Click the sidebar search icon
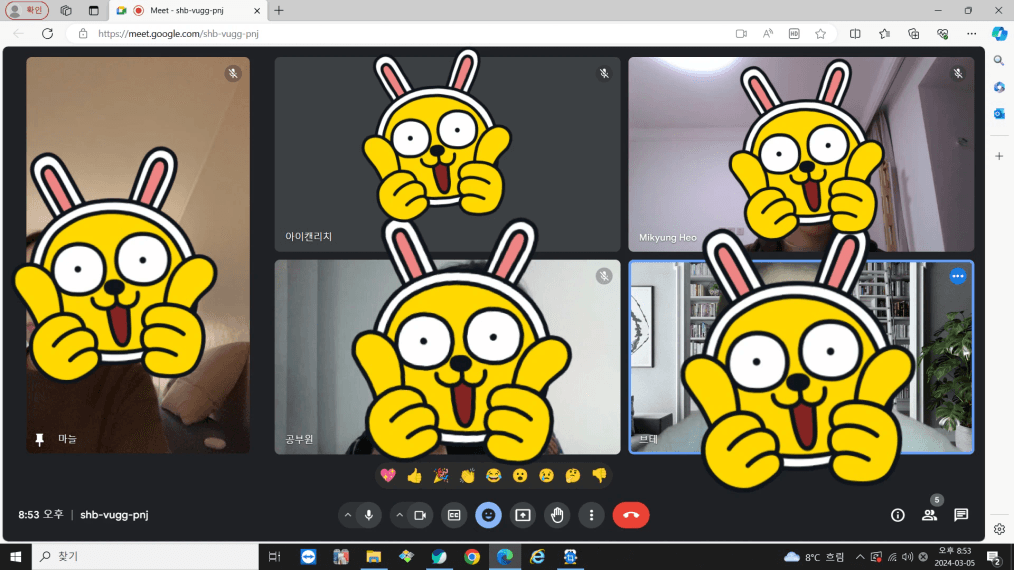 (x=999, y=61)
